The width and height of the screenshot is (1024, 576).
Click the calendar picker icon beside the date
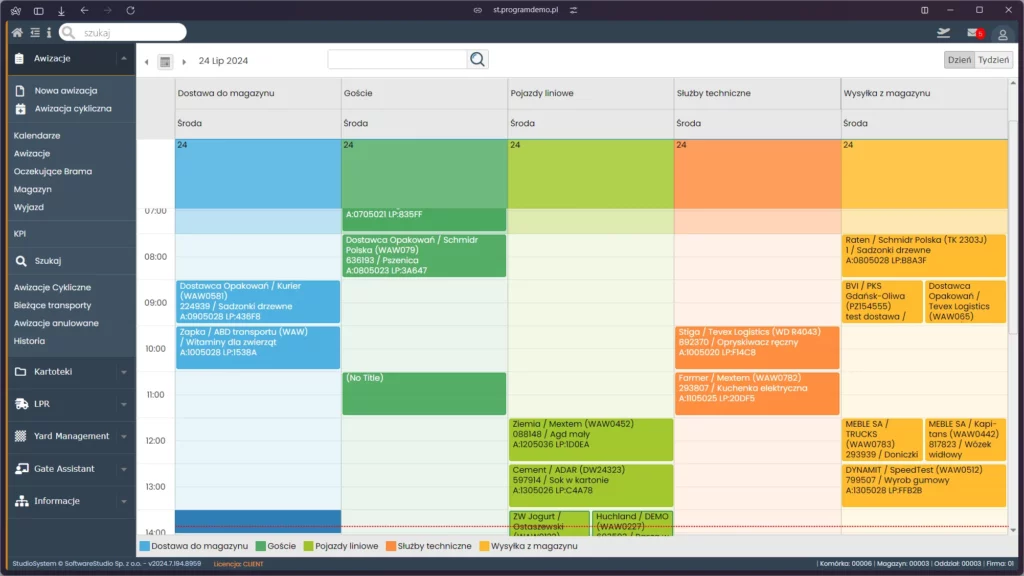tap(165, 61)
